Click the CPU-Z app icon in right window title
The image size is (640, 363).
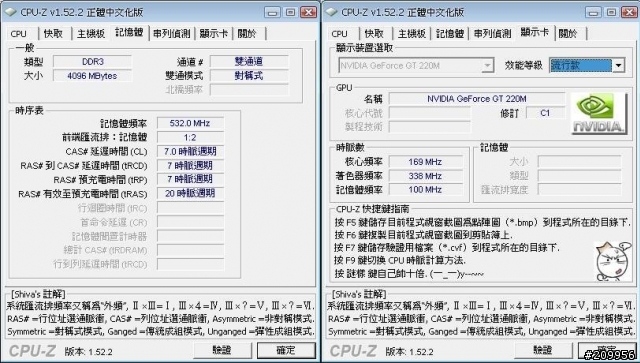click(x=331, y=12)
